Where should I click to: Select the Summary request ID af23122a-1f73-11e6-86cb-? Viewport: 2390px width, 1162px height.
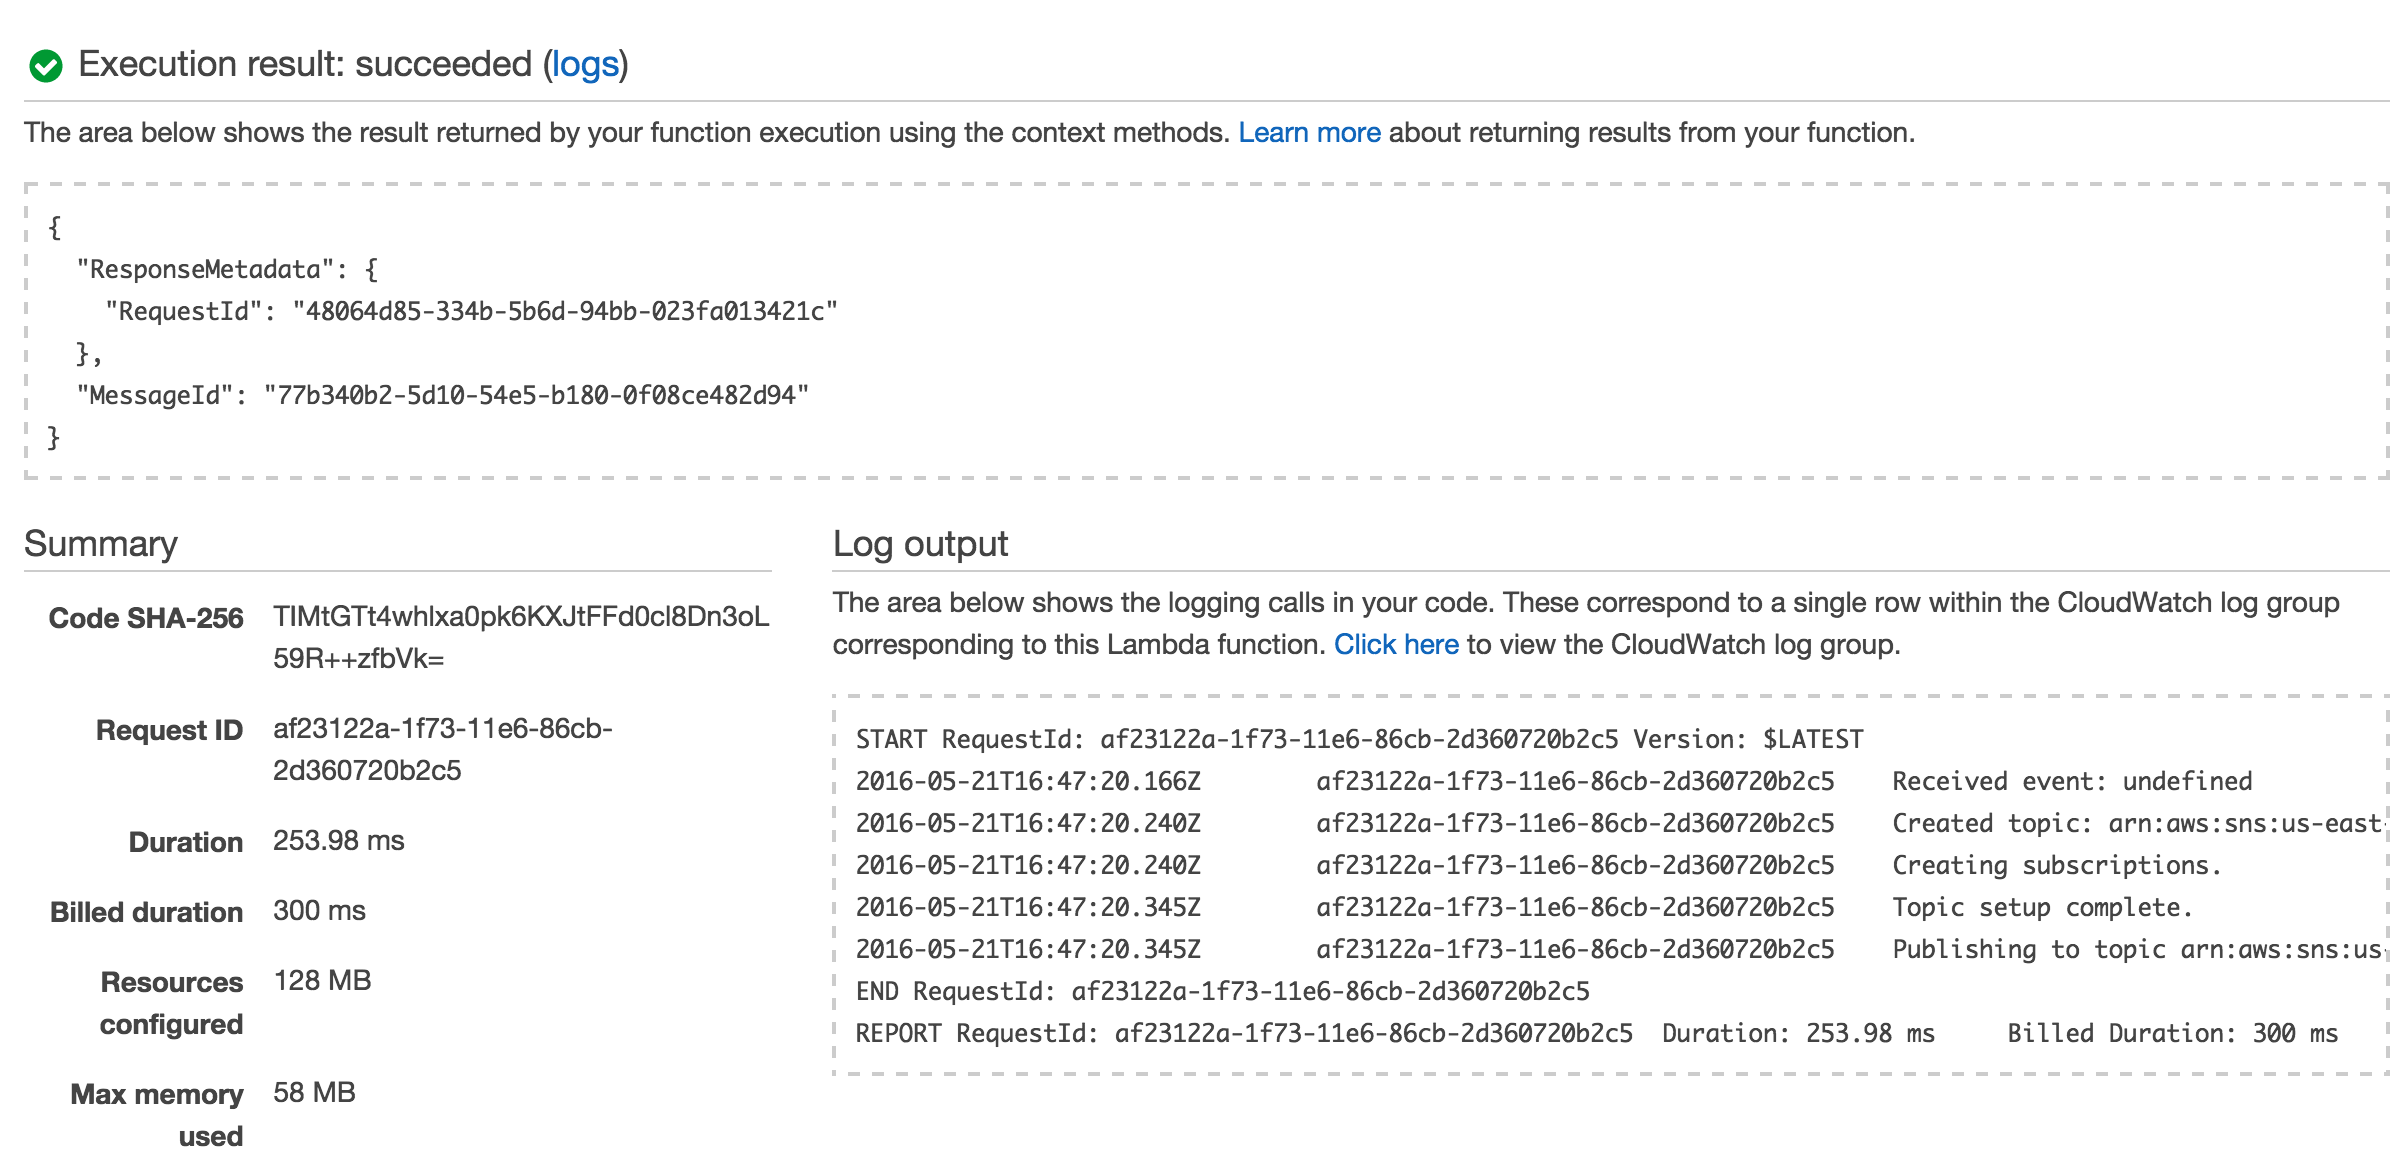click(443, 728)
